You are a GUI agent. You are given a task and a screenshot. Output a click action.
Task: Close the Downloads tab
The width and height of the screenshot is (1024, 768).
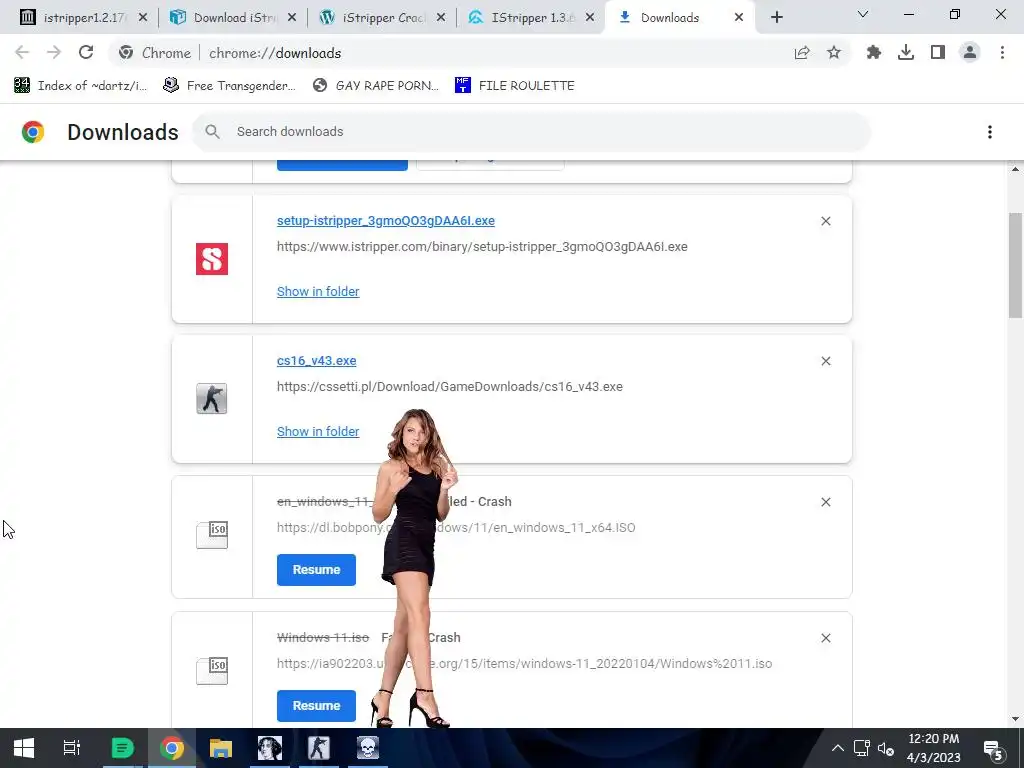(739, 18)
